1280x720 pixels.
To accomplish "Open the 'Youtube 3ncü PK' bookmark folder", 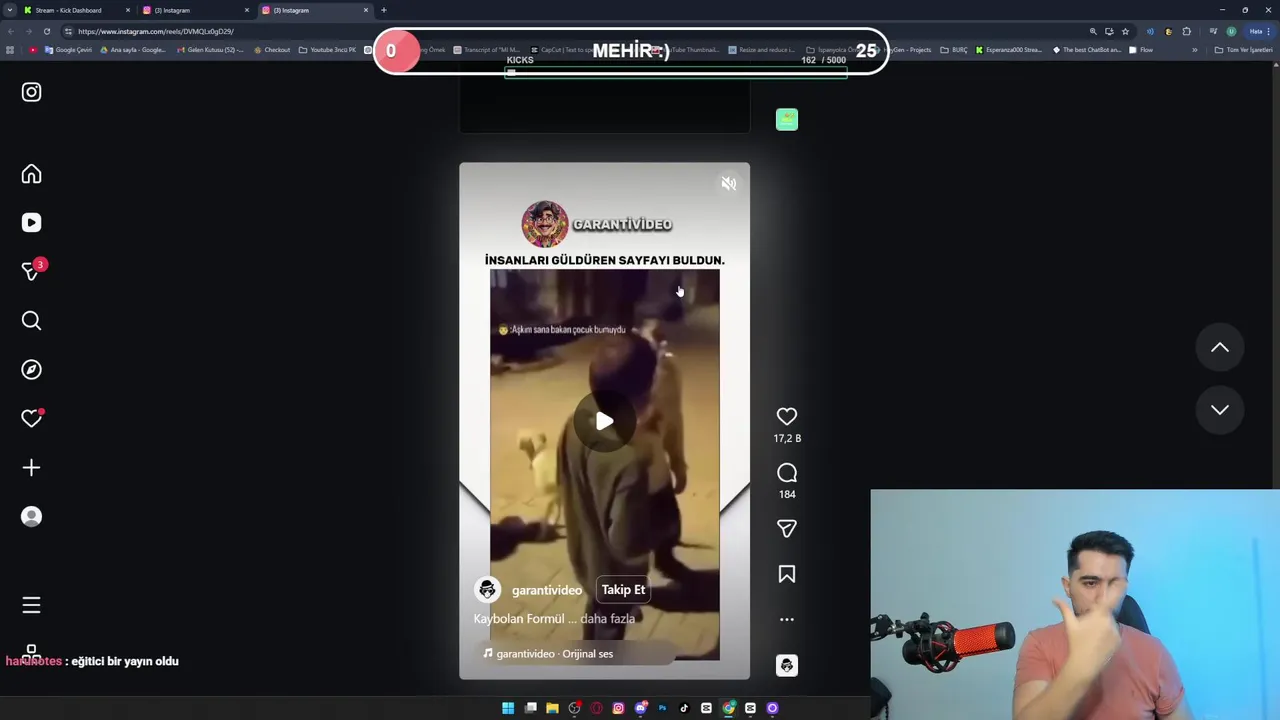I will (327, 50).
